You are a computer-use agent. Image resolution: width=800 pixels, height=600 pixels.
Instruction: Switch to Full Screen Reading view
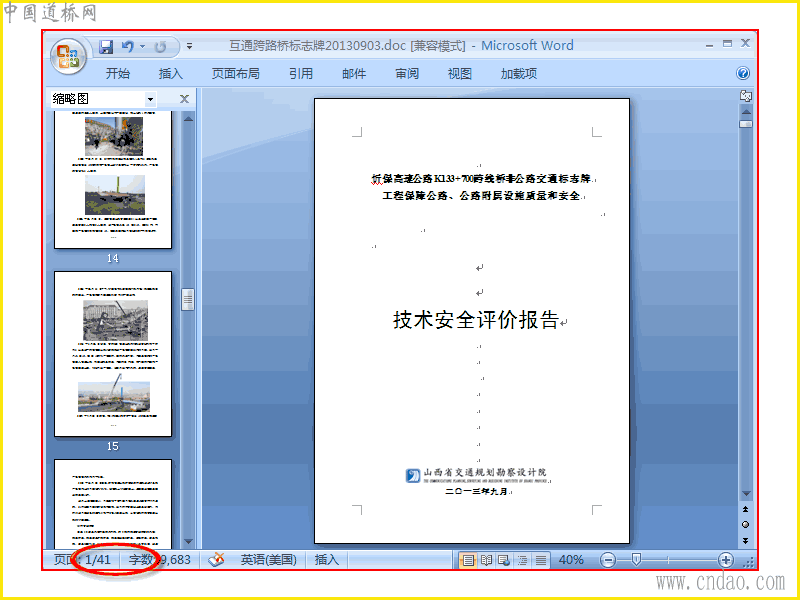point(486,560)
